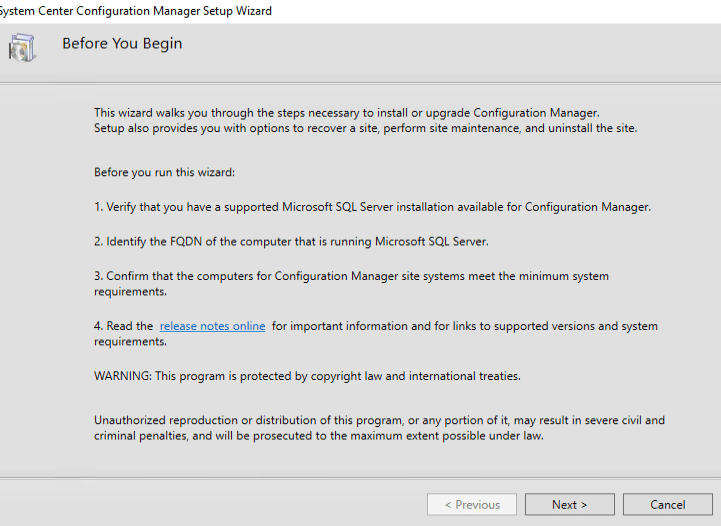Click step 1 about supported SQL Server
The image size is (721, 526).
pos(372,207)
